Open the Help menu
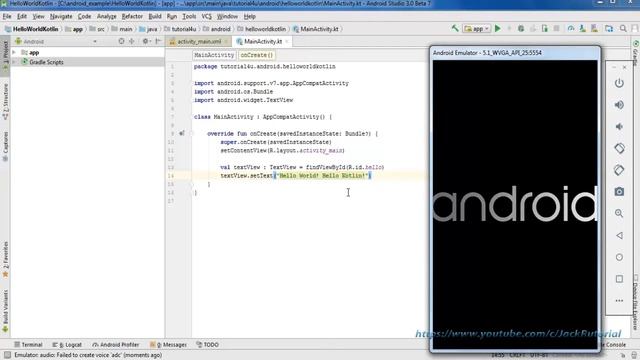This screenshot has height=360, width=640. coord(249,16)
